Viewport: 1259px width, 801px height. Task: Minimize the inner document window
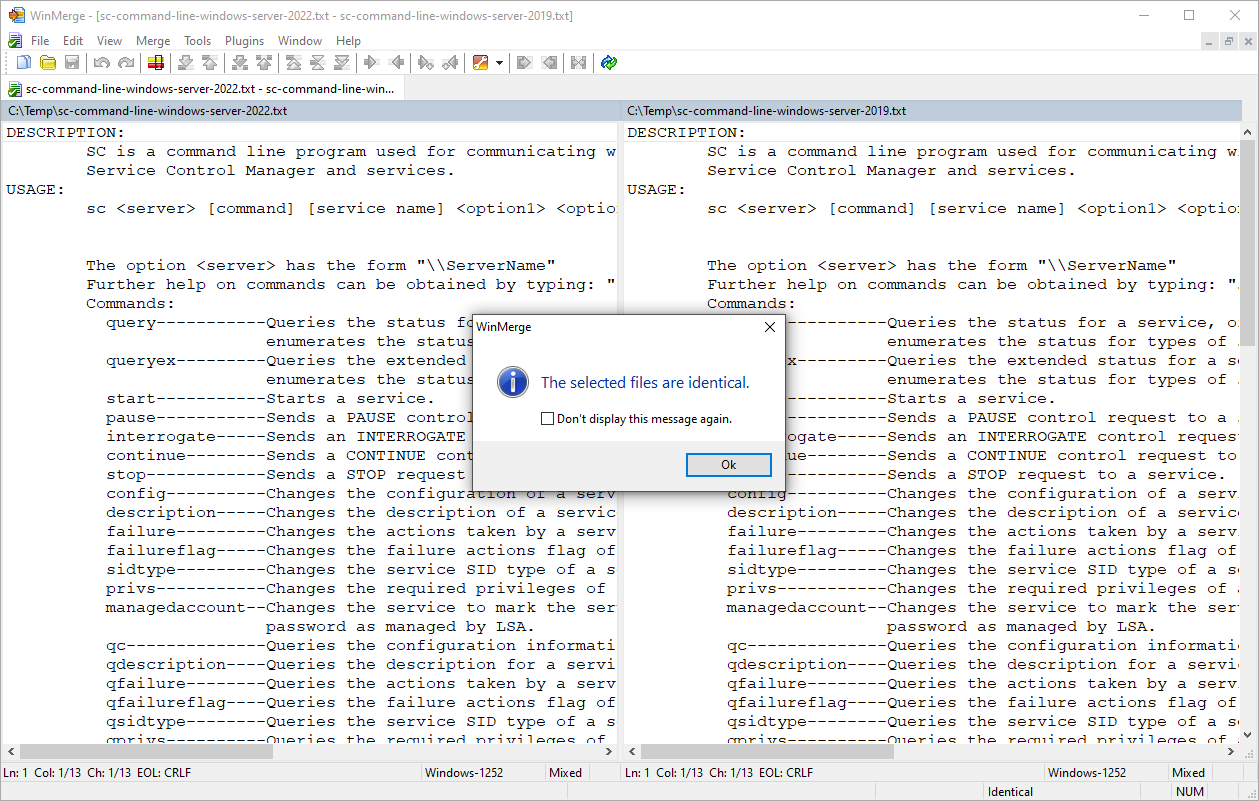coord(1210,41)
